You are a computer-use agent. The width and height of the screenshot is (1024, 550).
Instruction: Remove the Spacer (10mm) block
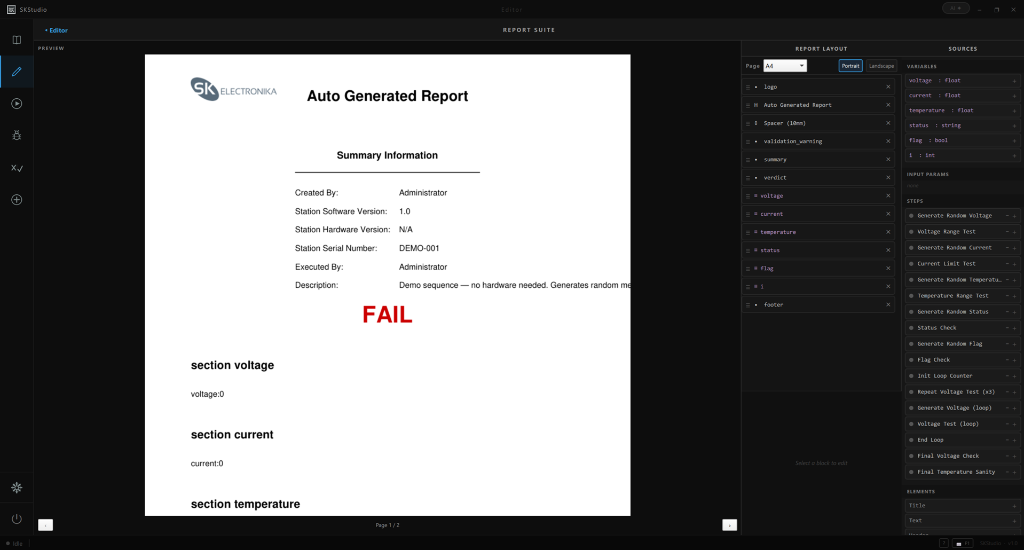click(x=888, y=123)
